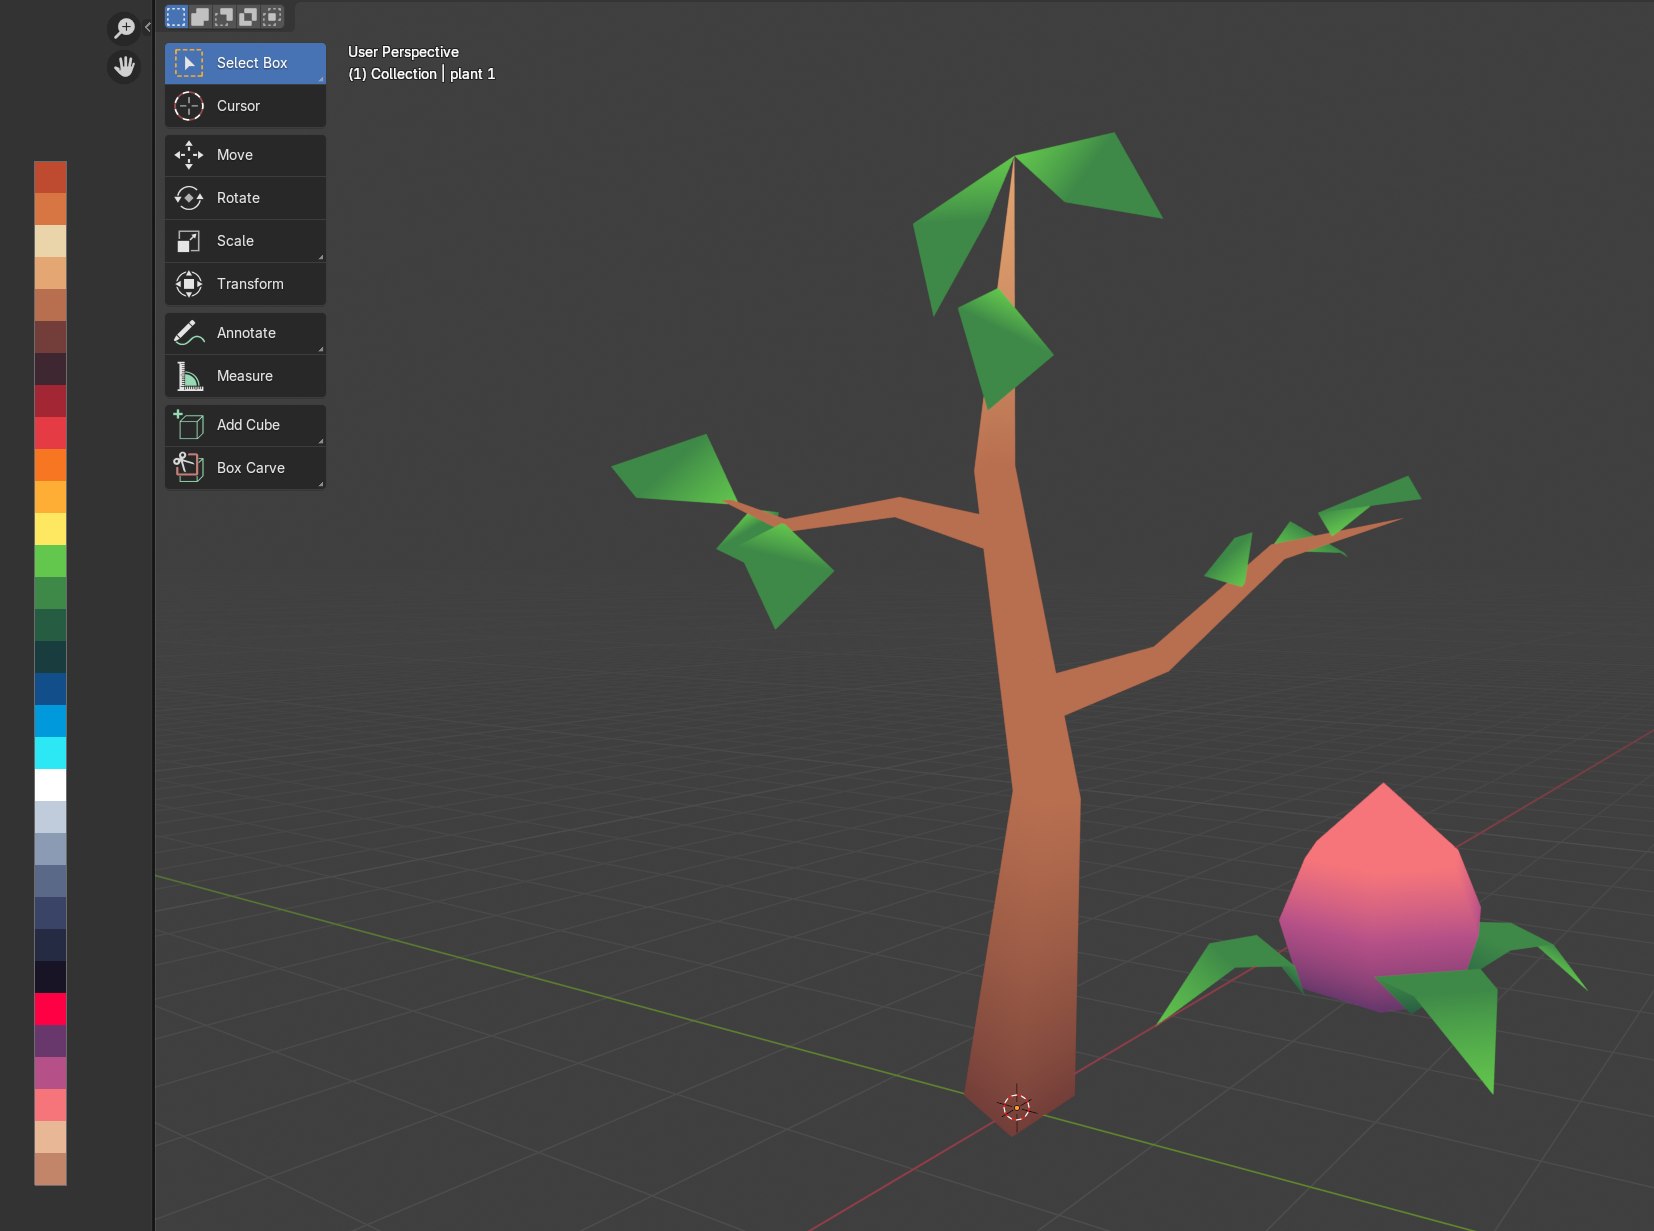Enable subtract selection mode icon
Image resolution: width=1654 pixels, height=1231 pixels.
coord(224,16)
